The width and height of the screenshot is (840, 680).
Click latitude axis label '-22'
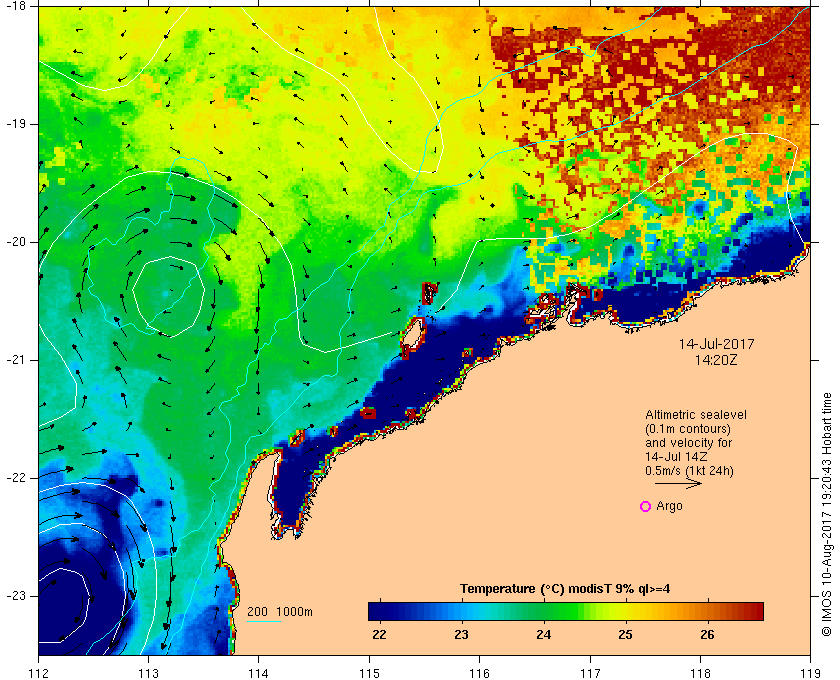(x=15, y=478)
